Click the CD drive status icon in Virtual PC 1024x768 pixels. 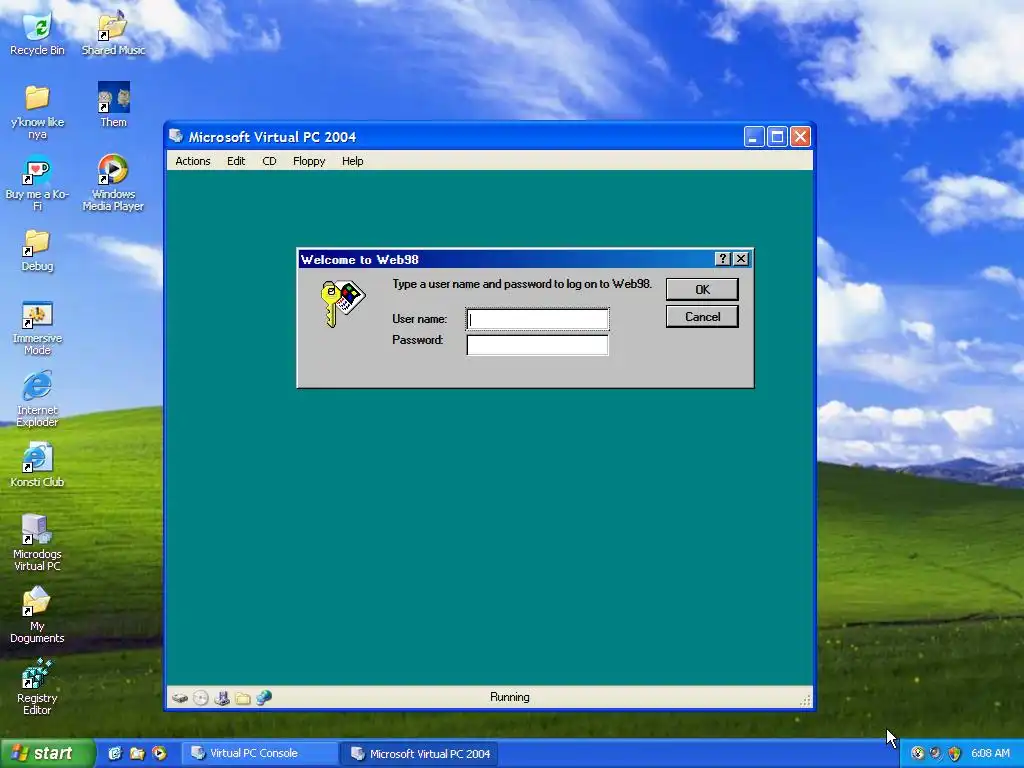click(200, 698)
